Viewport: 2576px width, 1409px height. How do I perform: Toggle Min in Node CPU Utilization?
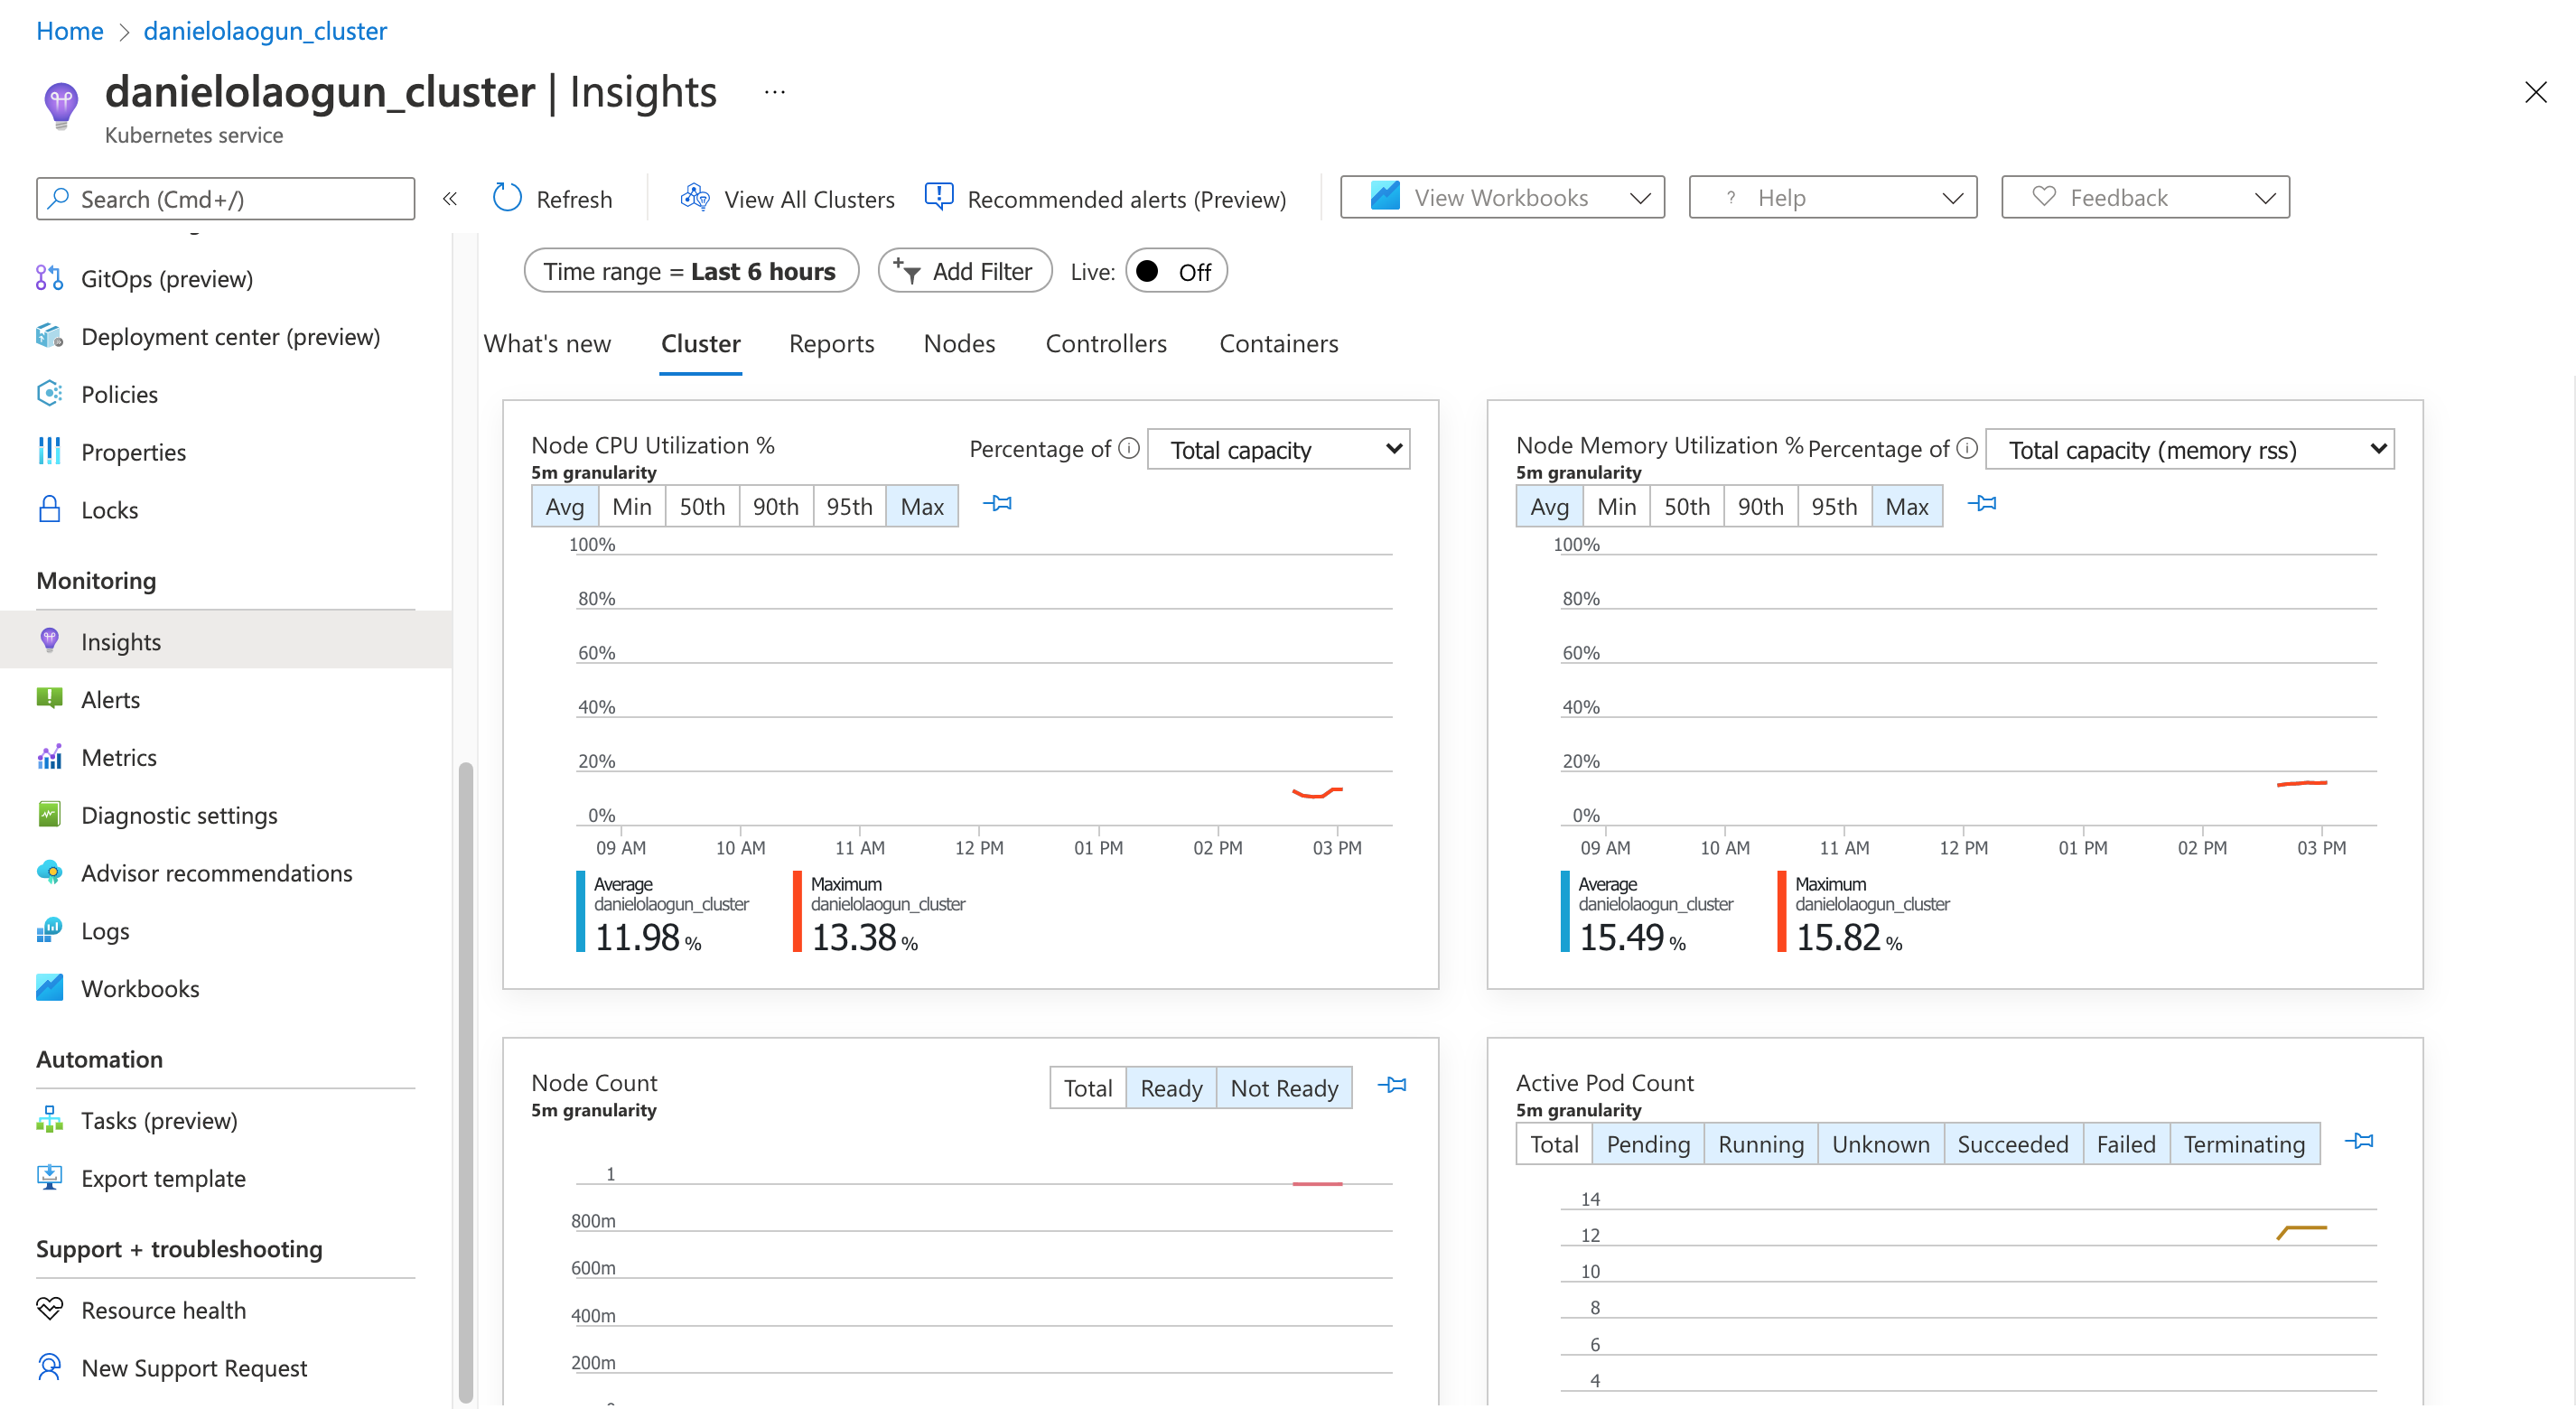coord(632,506)
